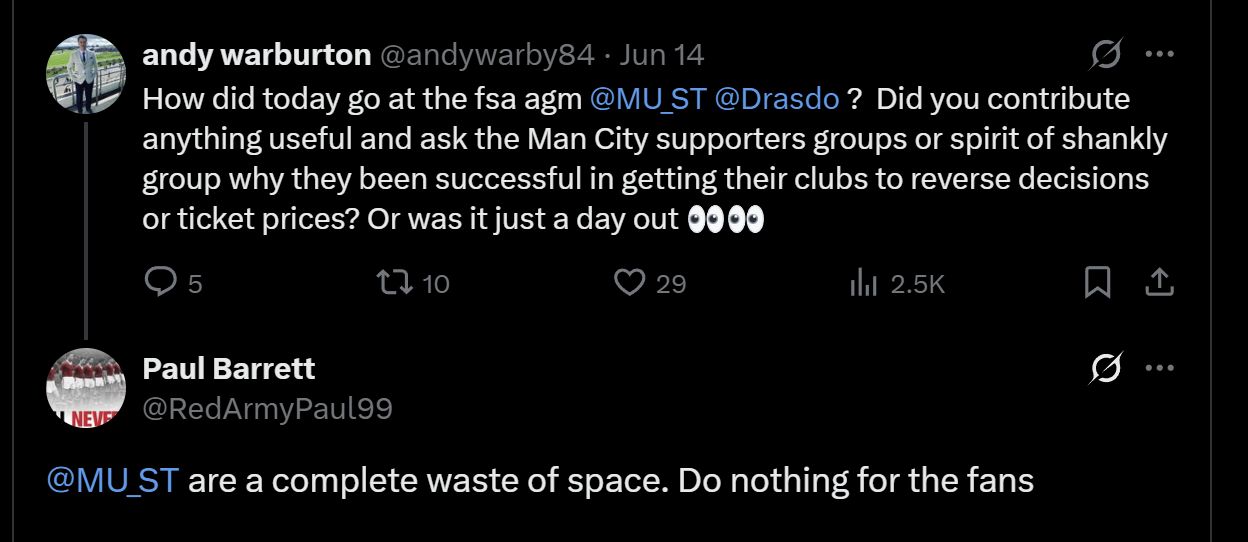This screenshot has width=1248, height=542.
Task: Click the @MU_ST mention in andy's tweet
Action: click(648, 100)
